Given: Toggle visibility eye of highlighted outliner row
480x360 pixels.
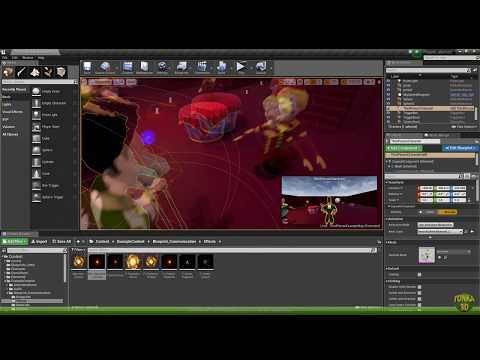Looking at the screenshot, I should [x=388, y=108].
